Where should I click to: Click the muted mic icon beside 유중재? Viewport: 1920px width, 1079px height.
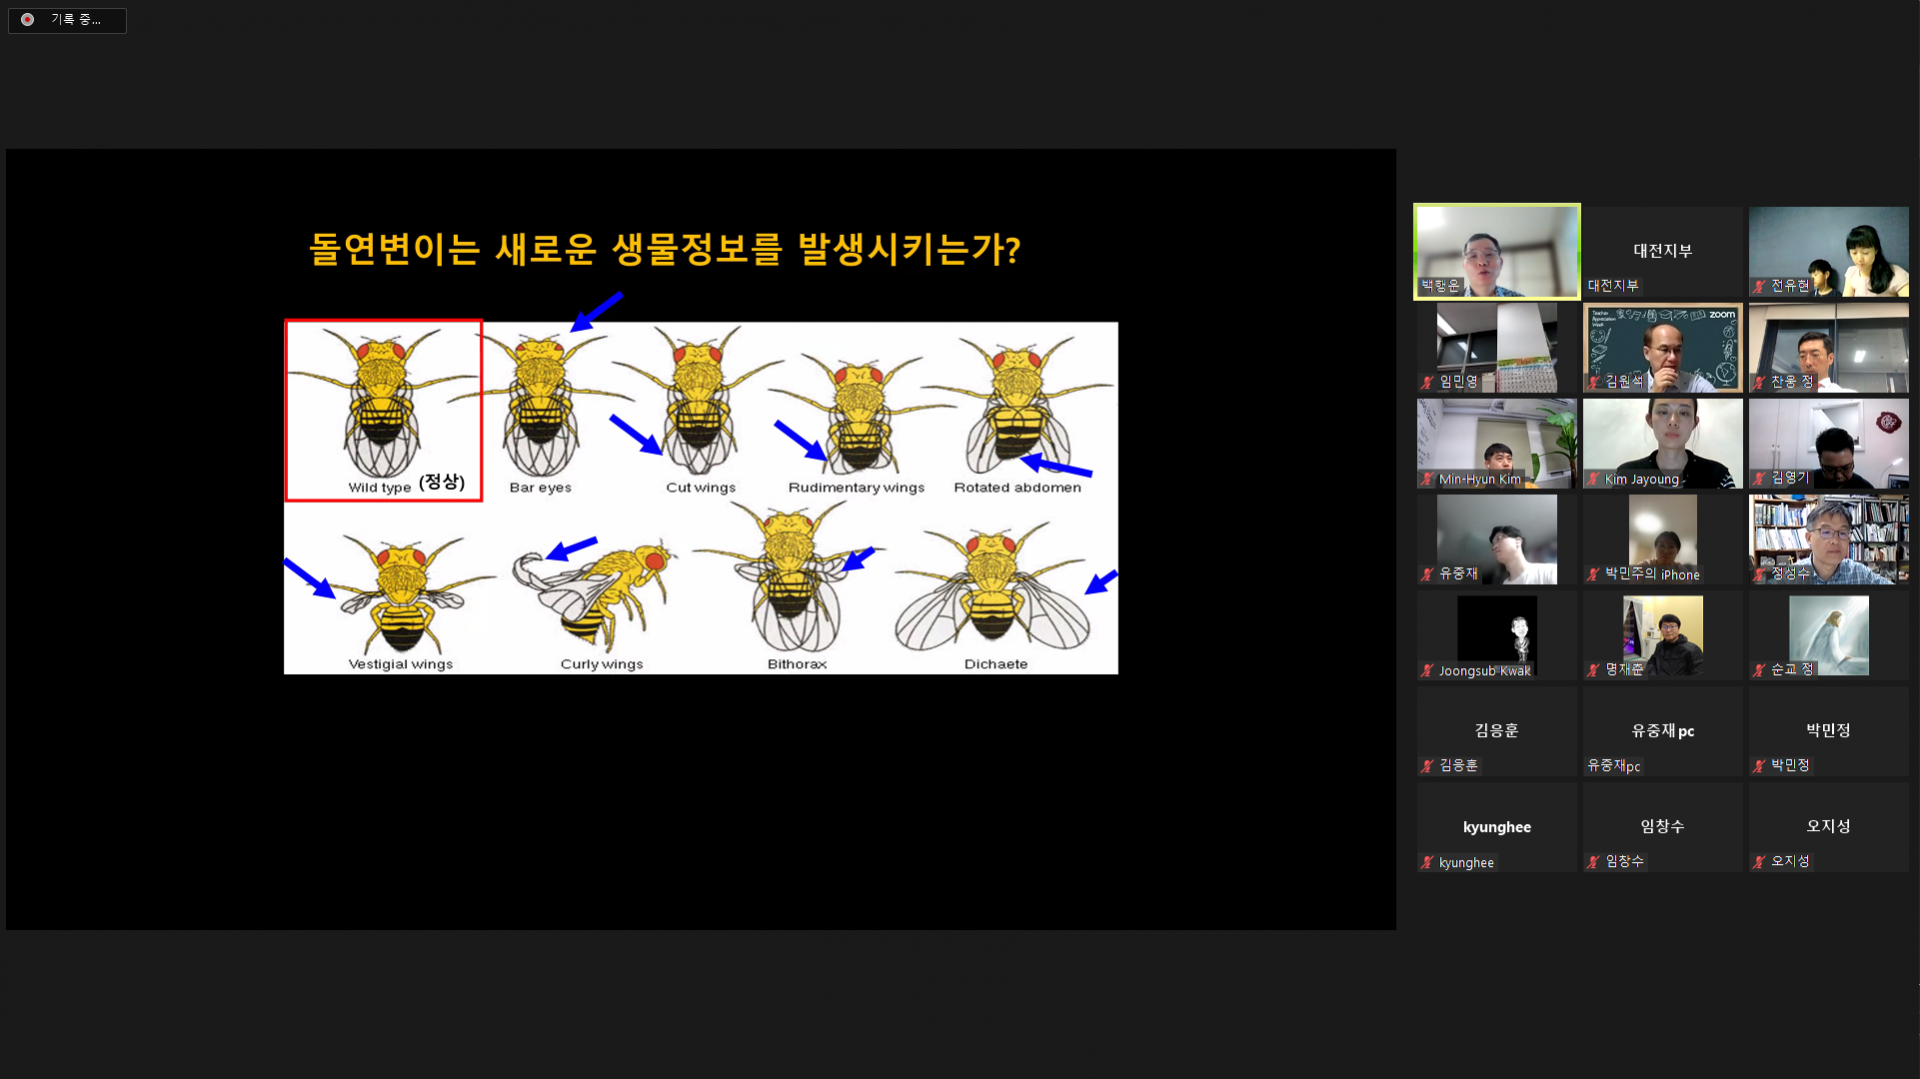[1428, 574]
